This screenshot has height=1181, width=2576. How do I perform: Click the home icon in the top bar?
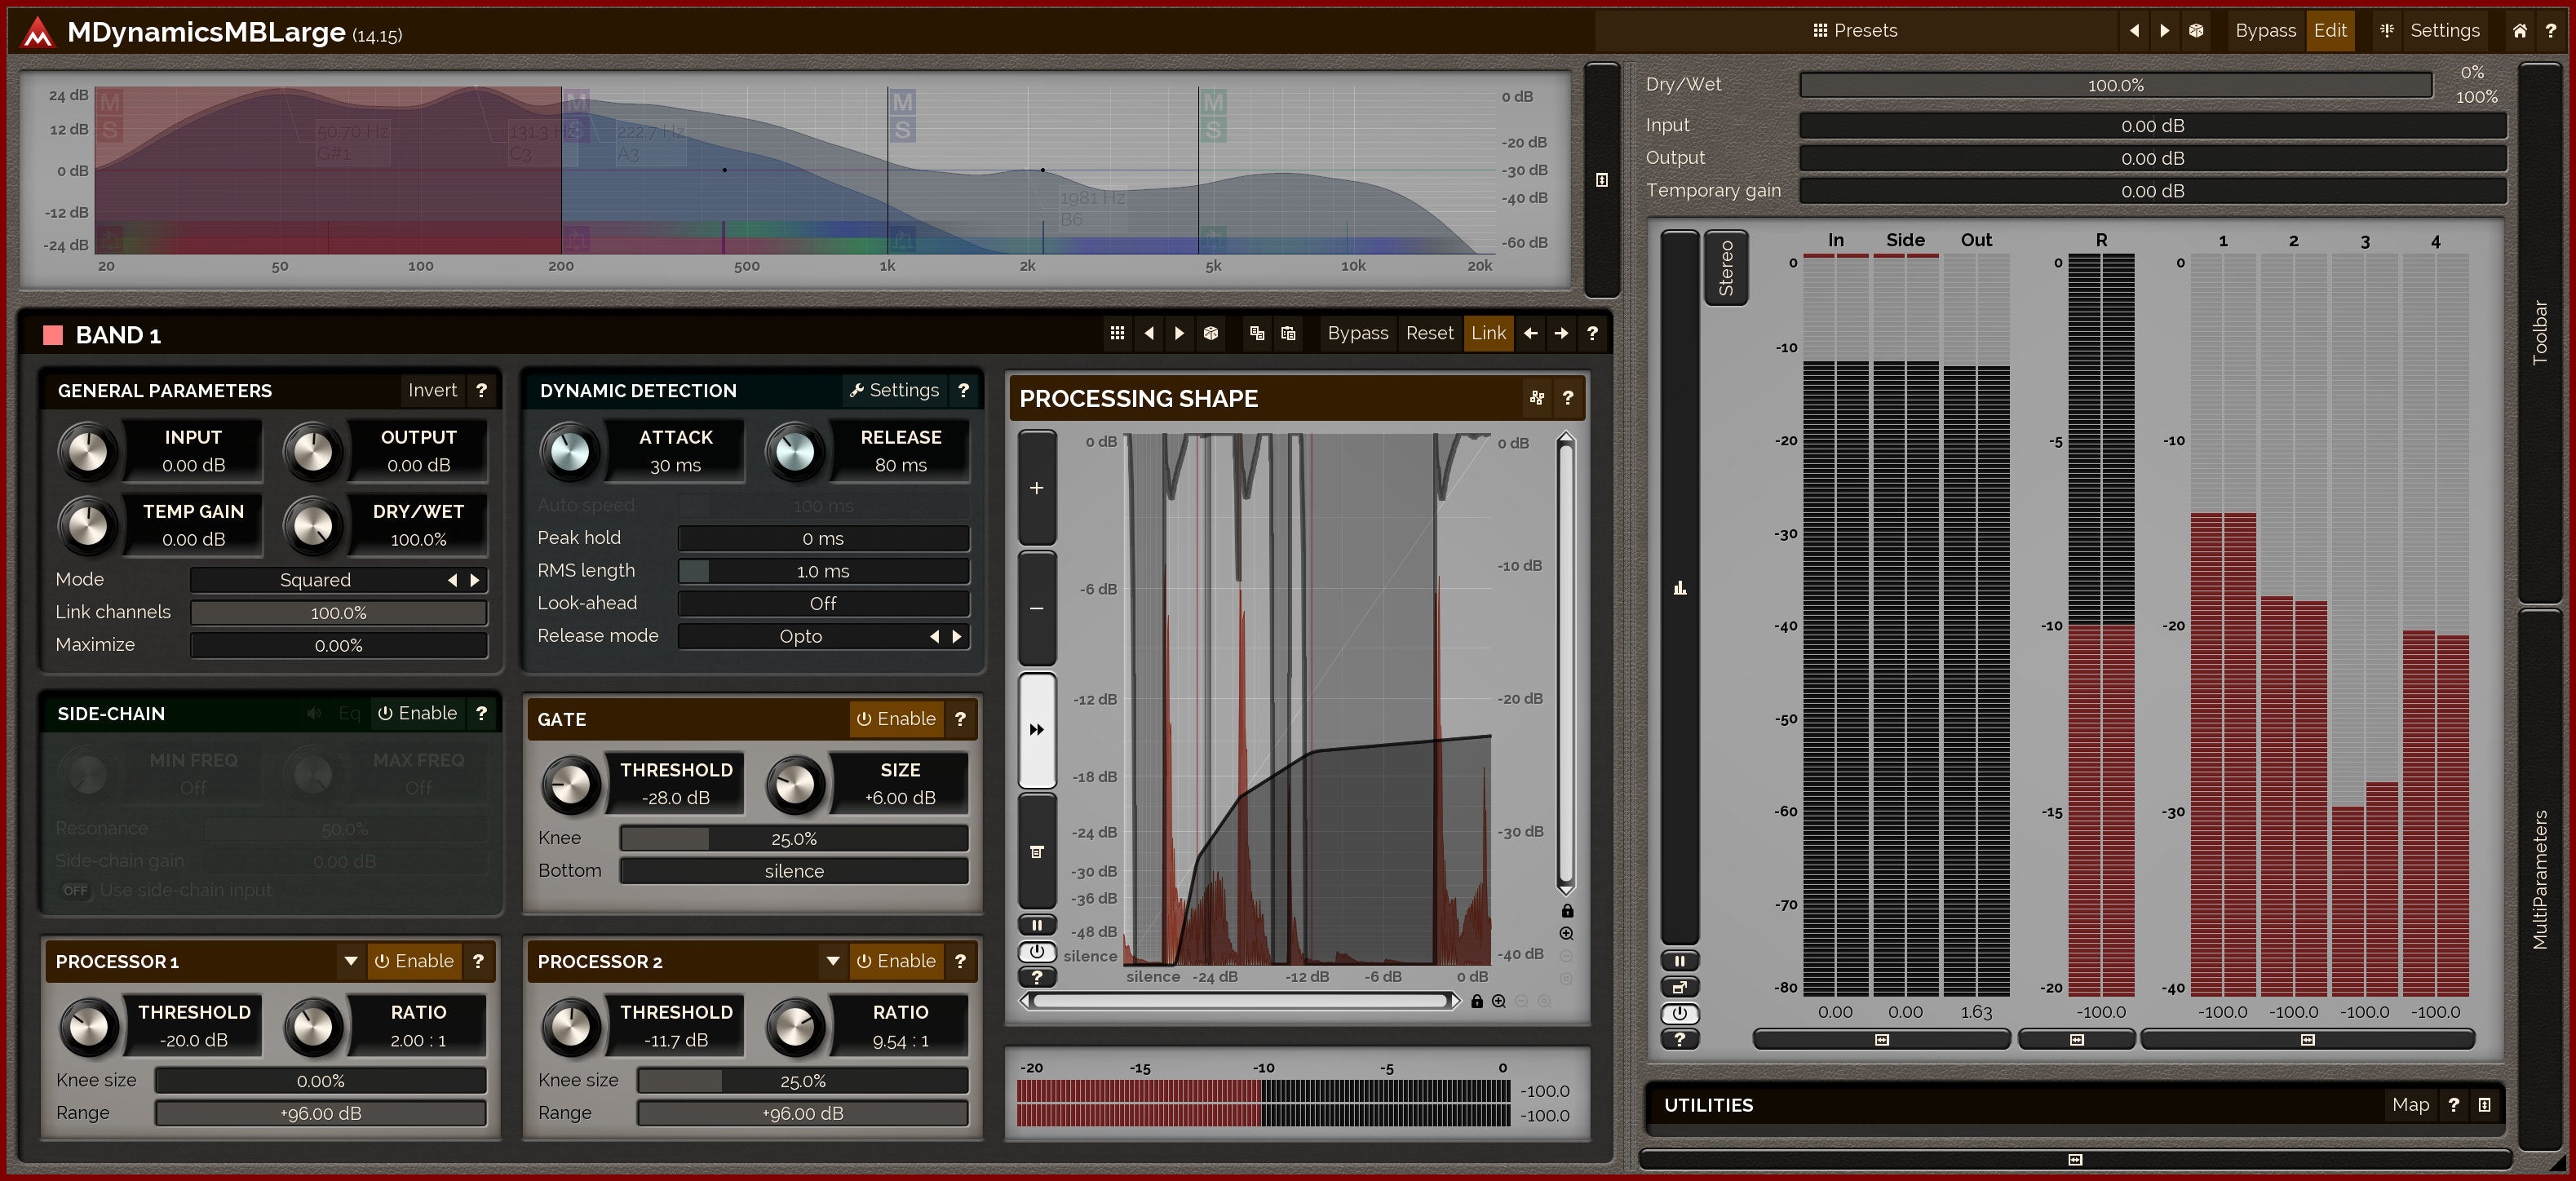pos(2519,31)
